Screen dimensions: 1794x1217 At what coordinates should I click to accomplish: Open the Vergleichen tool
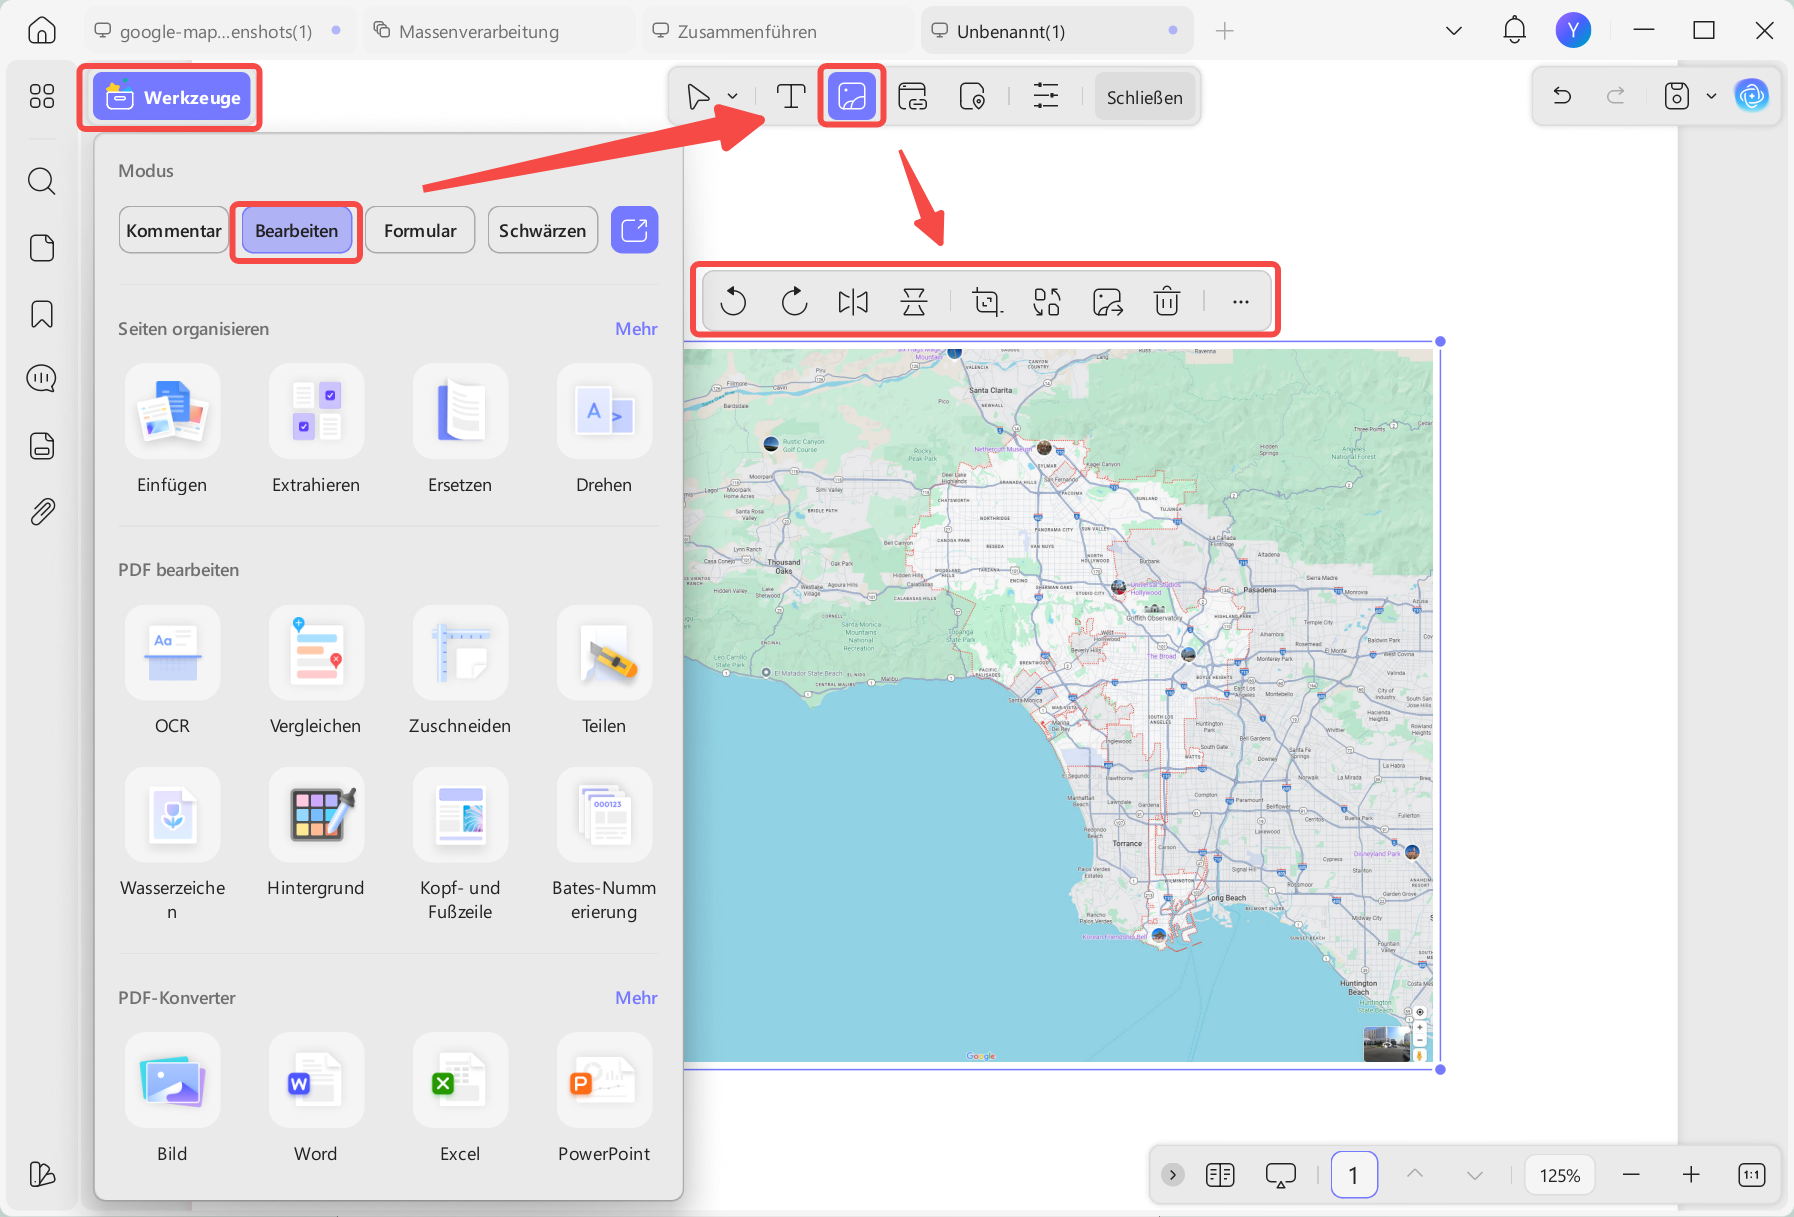316,670
